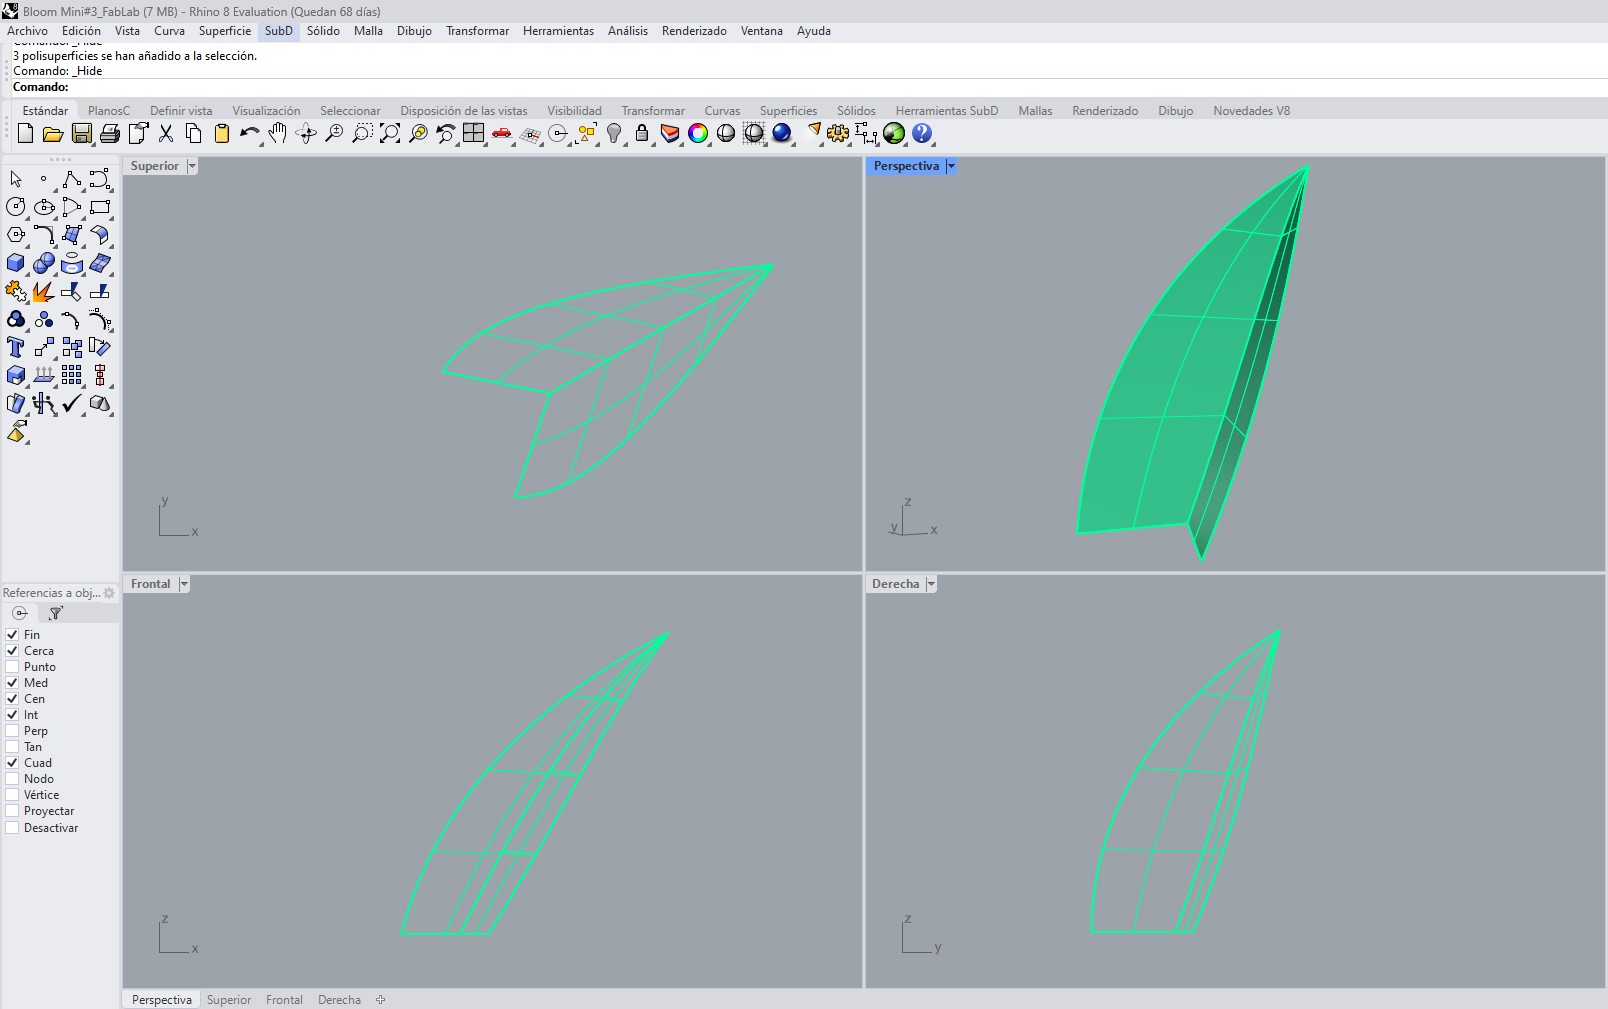Select the control point curve tool
The width and height of the screenshot is (1608, 1009).
73,178
